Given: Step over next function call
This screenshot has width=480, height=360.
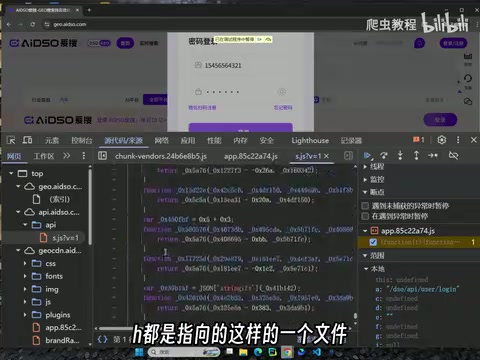Looking at the screenshot, I should (384, 156).
